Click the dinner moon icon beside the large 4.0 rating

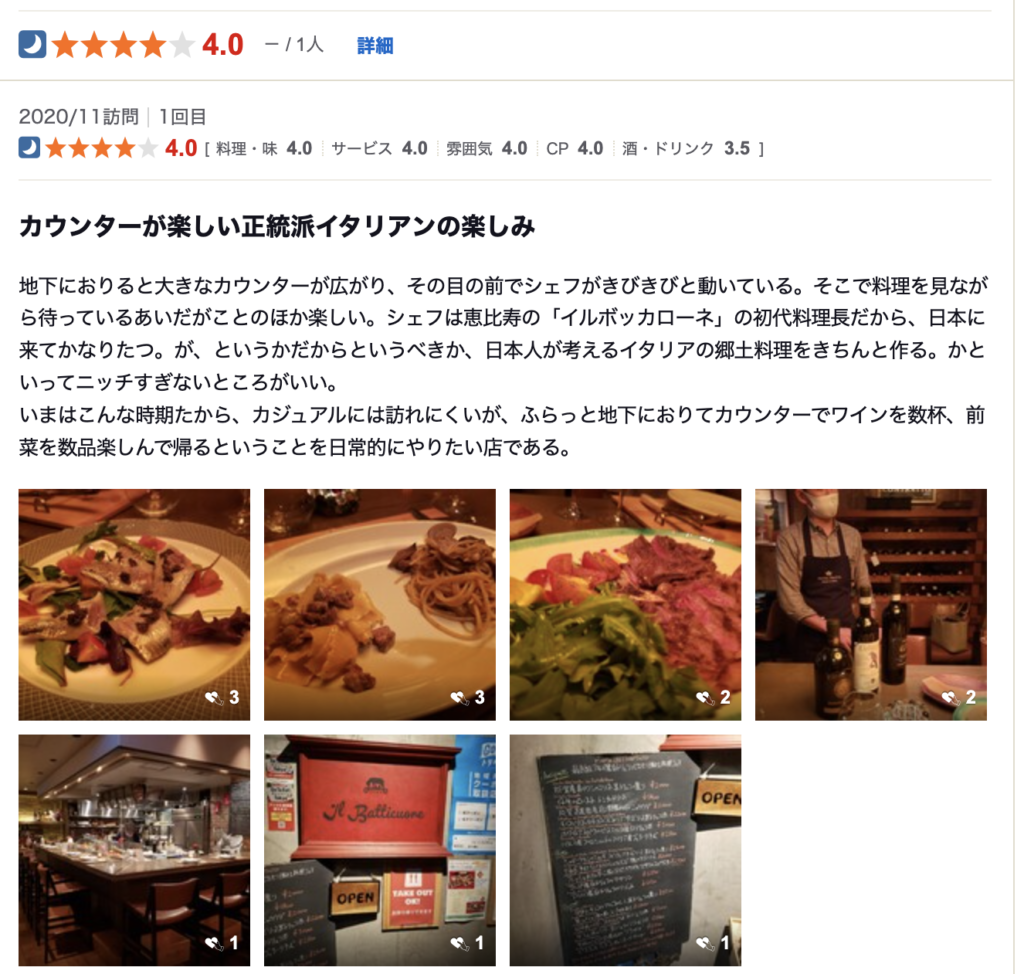(32, 44)
